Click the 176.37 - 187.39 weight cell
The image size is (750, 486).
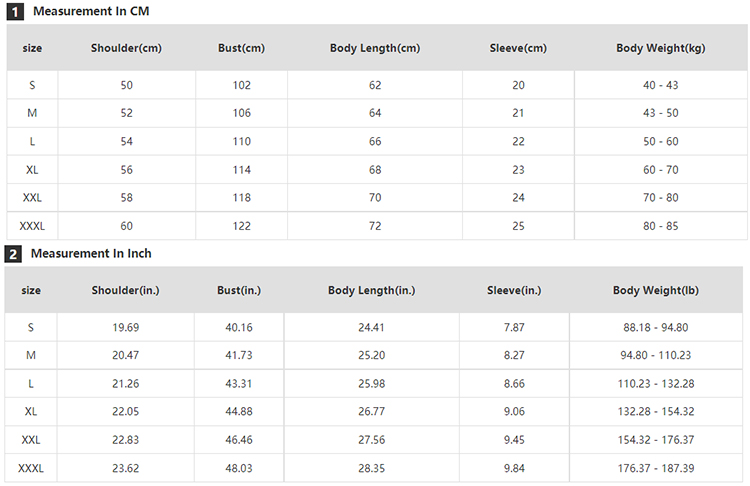(658, 468)
